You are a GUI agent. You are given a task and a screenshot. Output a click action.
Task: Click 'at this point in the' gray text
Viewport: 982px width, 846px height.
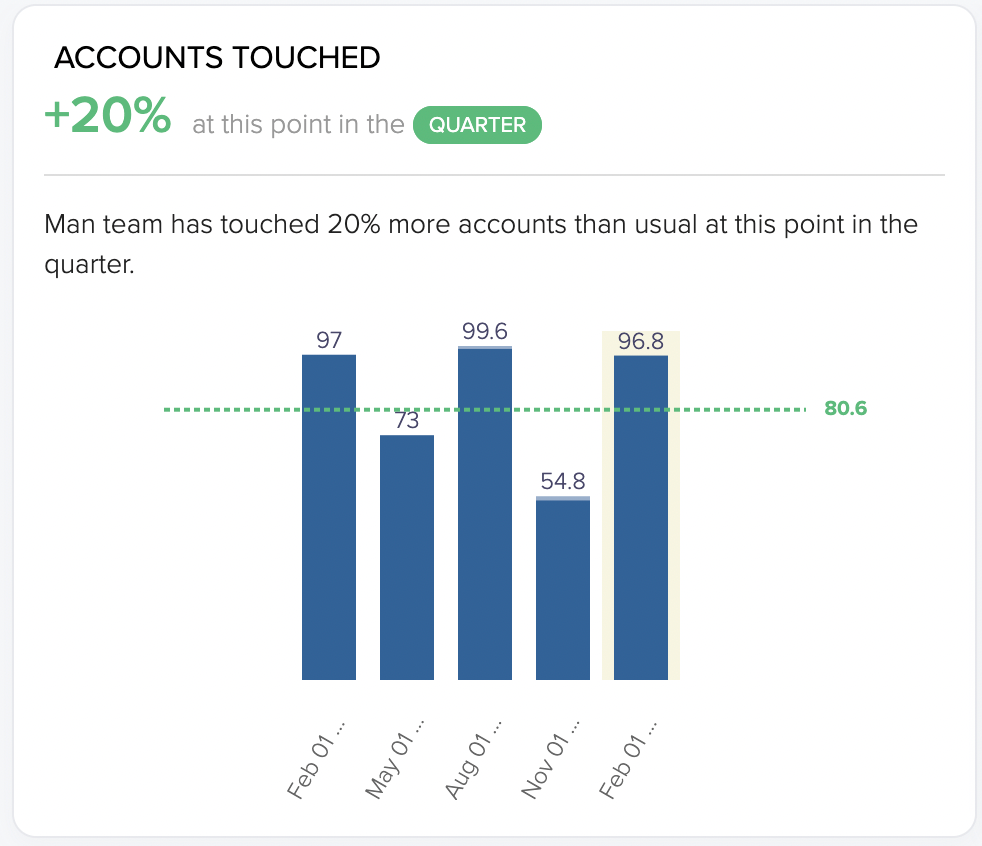pyautogui.click(x=299, y=125)
